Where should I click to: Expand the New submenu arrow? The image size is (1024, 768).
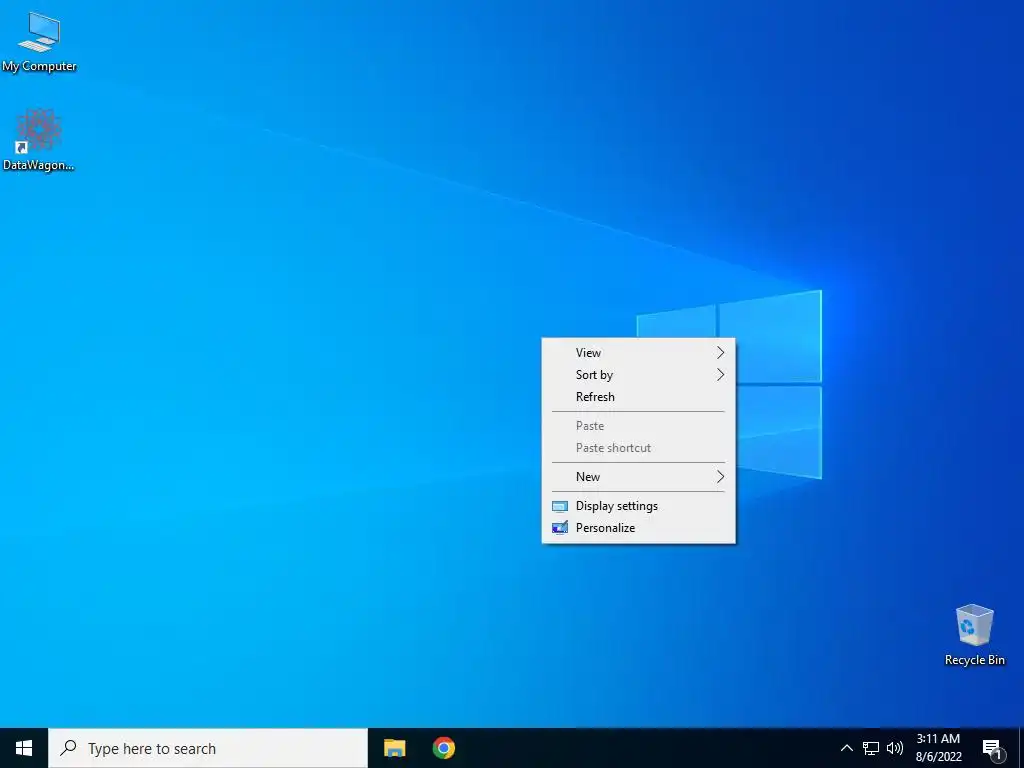(720, 477)
